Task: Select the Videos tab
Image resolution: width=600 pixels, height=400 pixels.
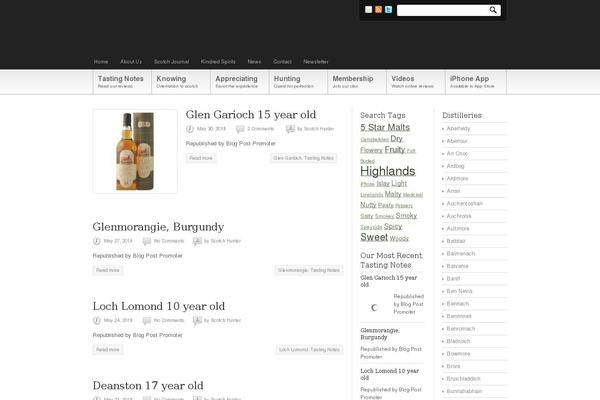Action: [x=416, y=82]
